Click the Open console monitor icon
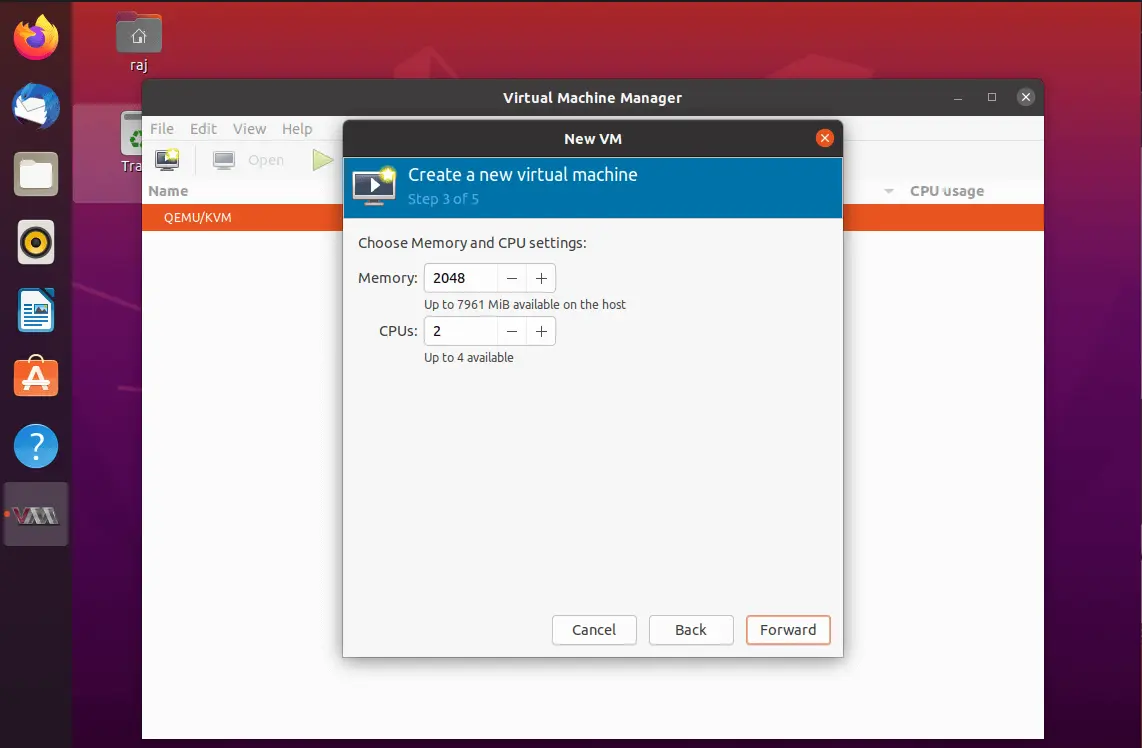 (224, 160)
